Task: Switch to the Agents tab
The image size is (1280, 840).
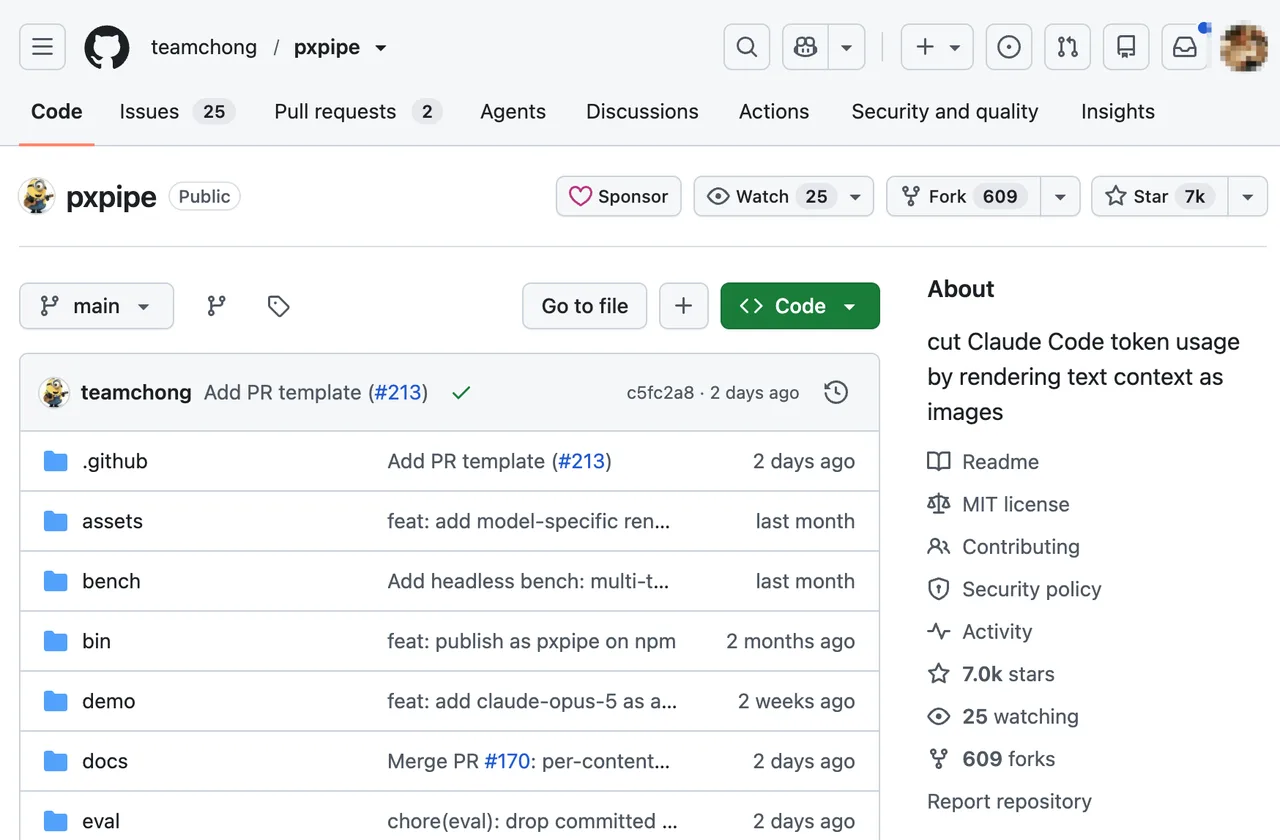Action: pos(513,112)
